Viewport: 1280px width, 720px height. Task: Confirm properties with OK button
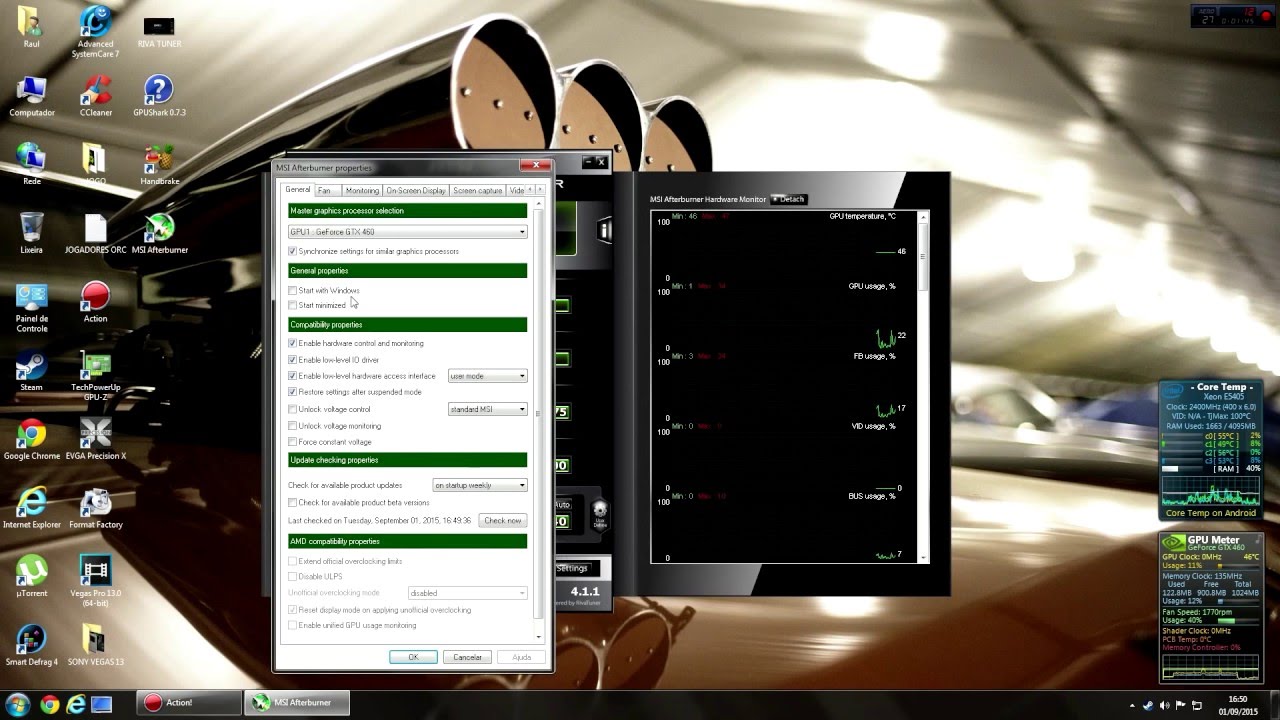point(413,657)
